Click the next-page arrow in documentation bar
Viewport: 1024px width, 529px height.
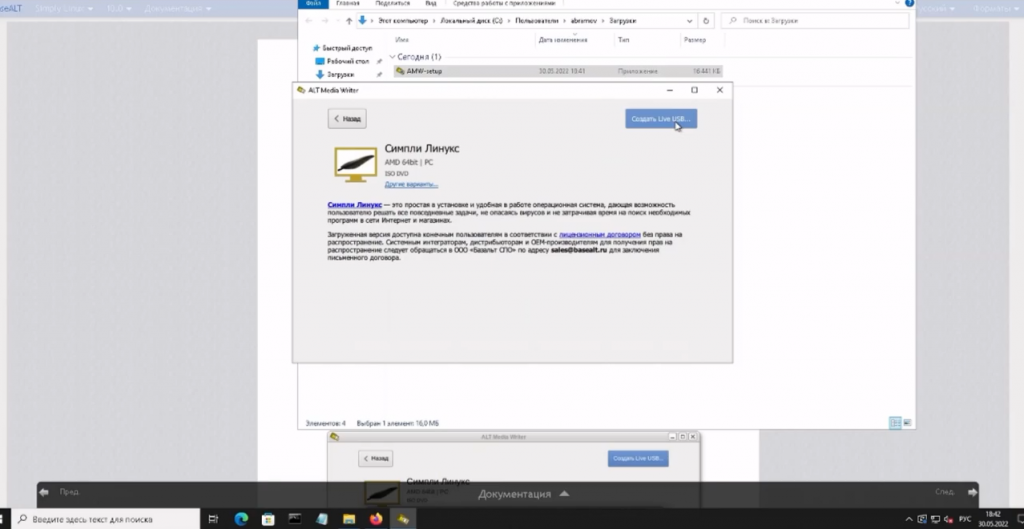[972, 492]
